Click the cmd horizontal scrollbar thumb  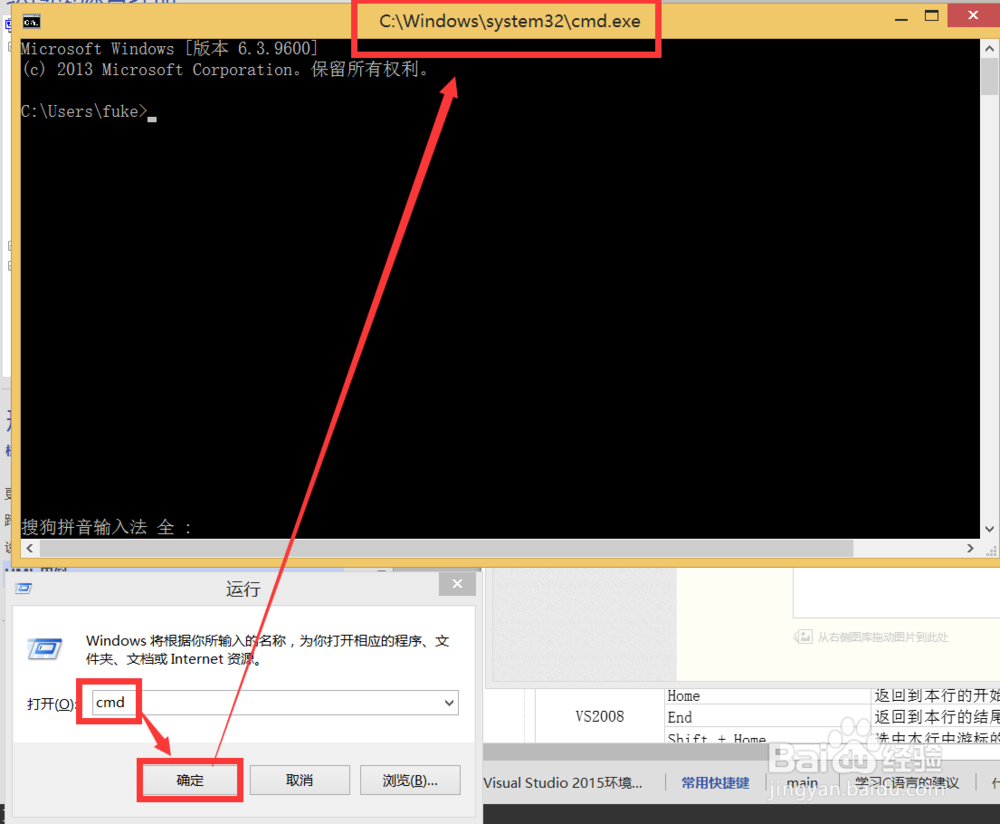[x=446, y=548]
